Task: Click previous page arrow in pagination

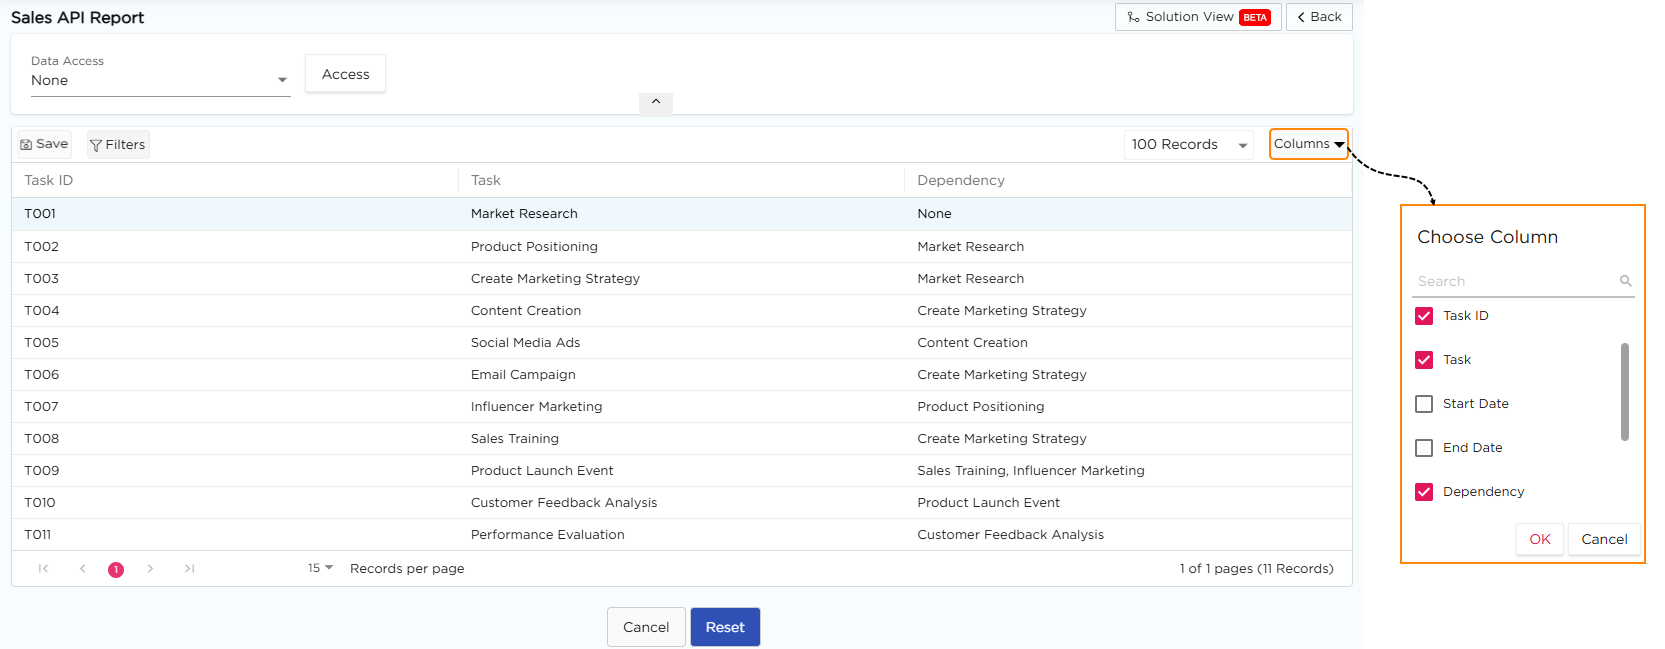Action: (x=82, y=569)
